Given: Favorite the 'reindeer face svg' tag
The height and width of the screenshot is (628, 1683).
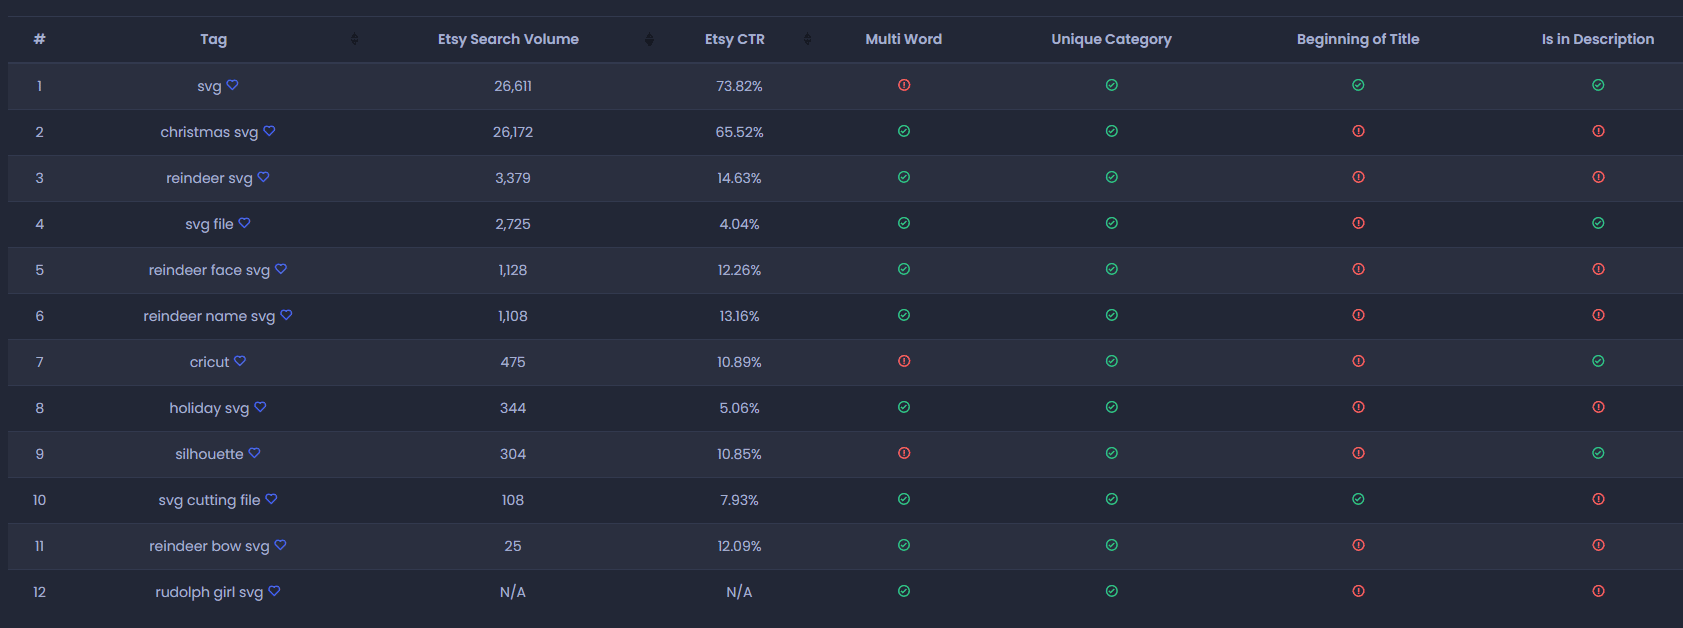Looking at the screenshot, I should click(x=281, y=269).
